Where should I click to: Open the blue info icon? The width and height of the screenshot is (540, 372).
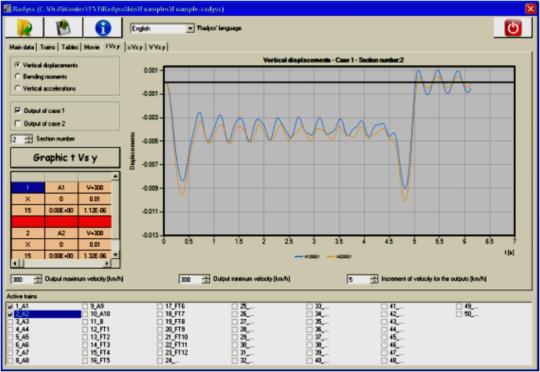(103, 28)
